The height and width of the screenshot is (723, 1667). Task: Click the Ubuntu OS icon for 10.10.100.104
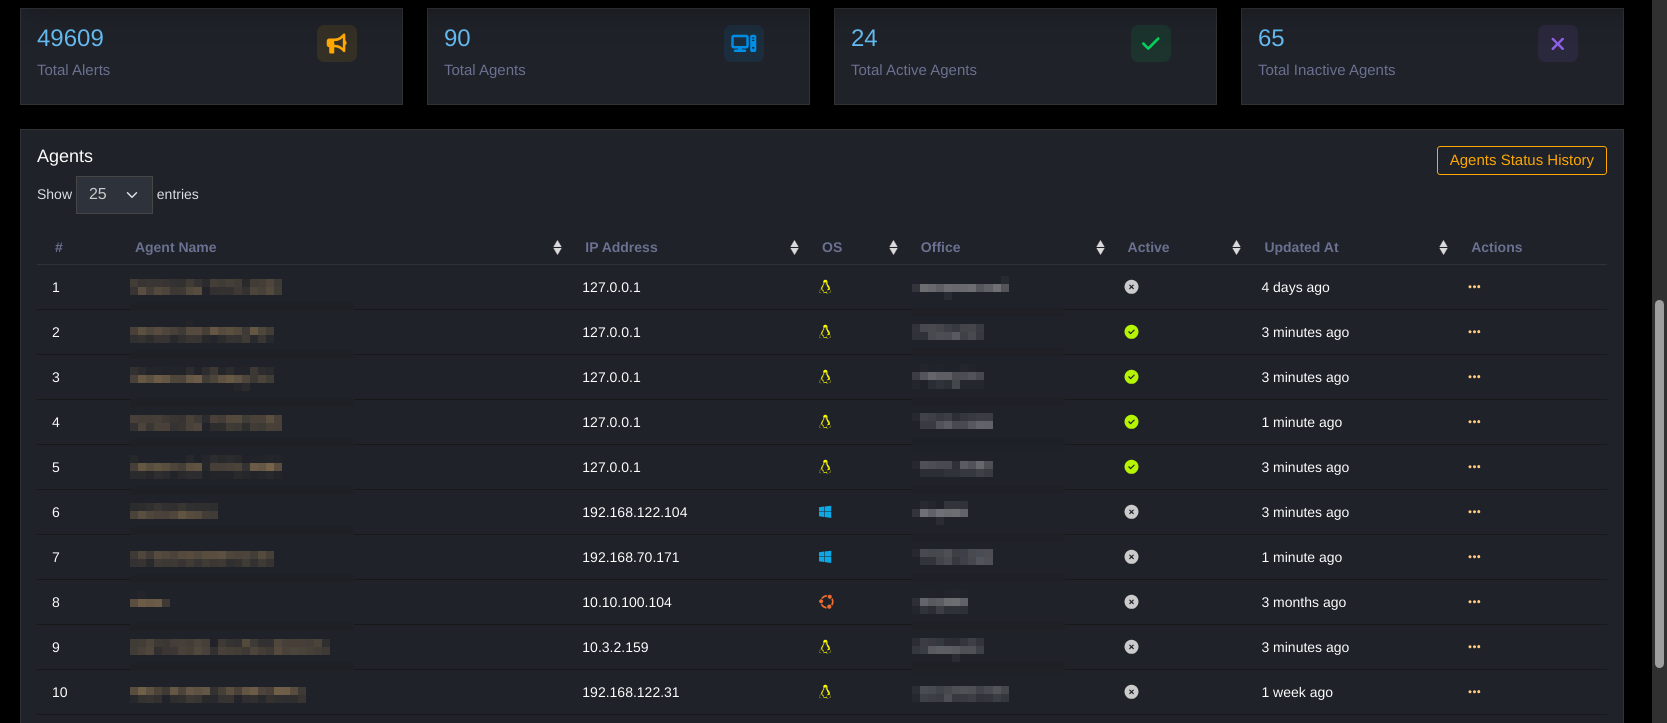click(826, 602)
